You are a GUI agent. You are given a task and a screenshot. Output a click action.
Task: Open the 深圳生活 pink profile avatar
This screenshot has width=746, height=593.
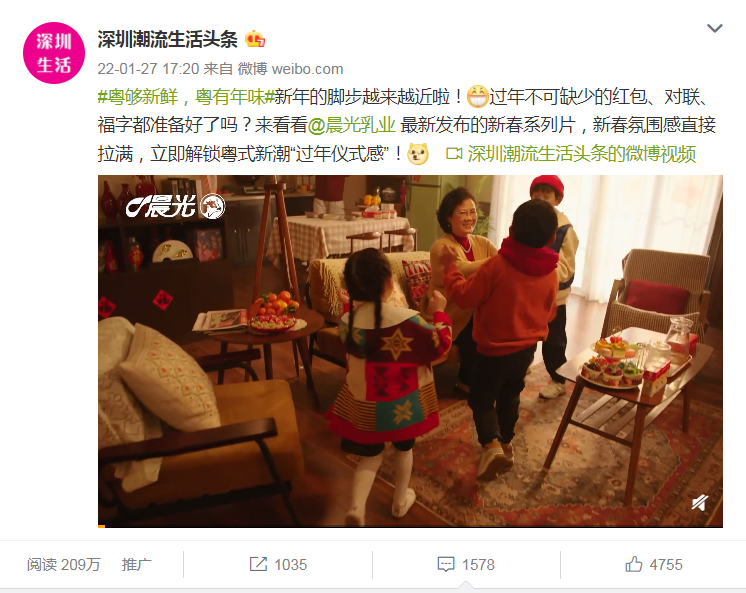pyautogui.click(x=54, y=53)
